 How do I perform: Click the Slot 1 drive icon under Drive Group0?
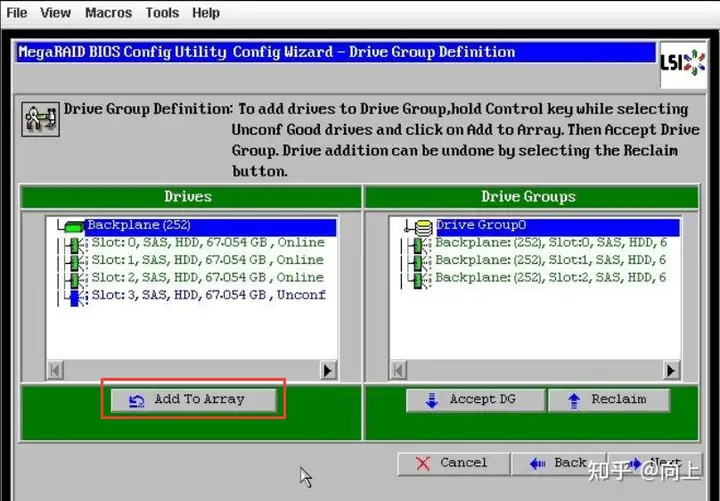click(420, 262)
